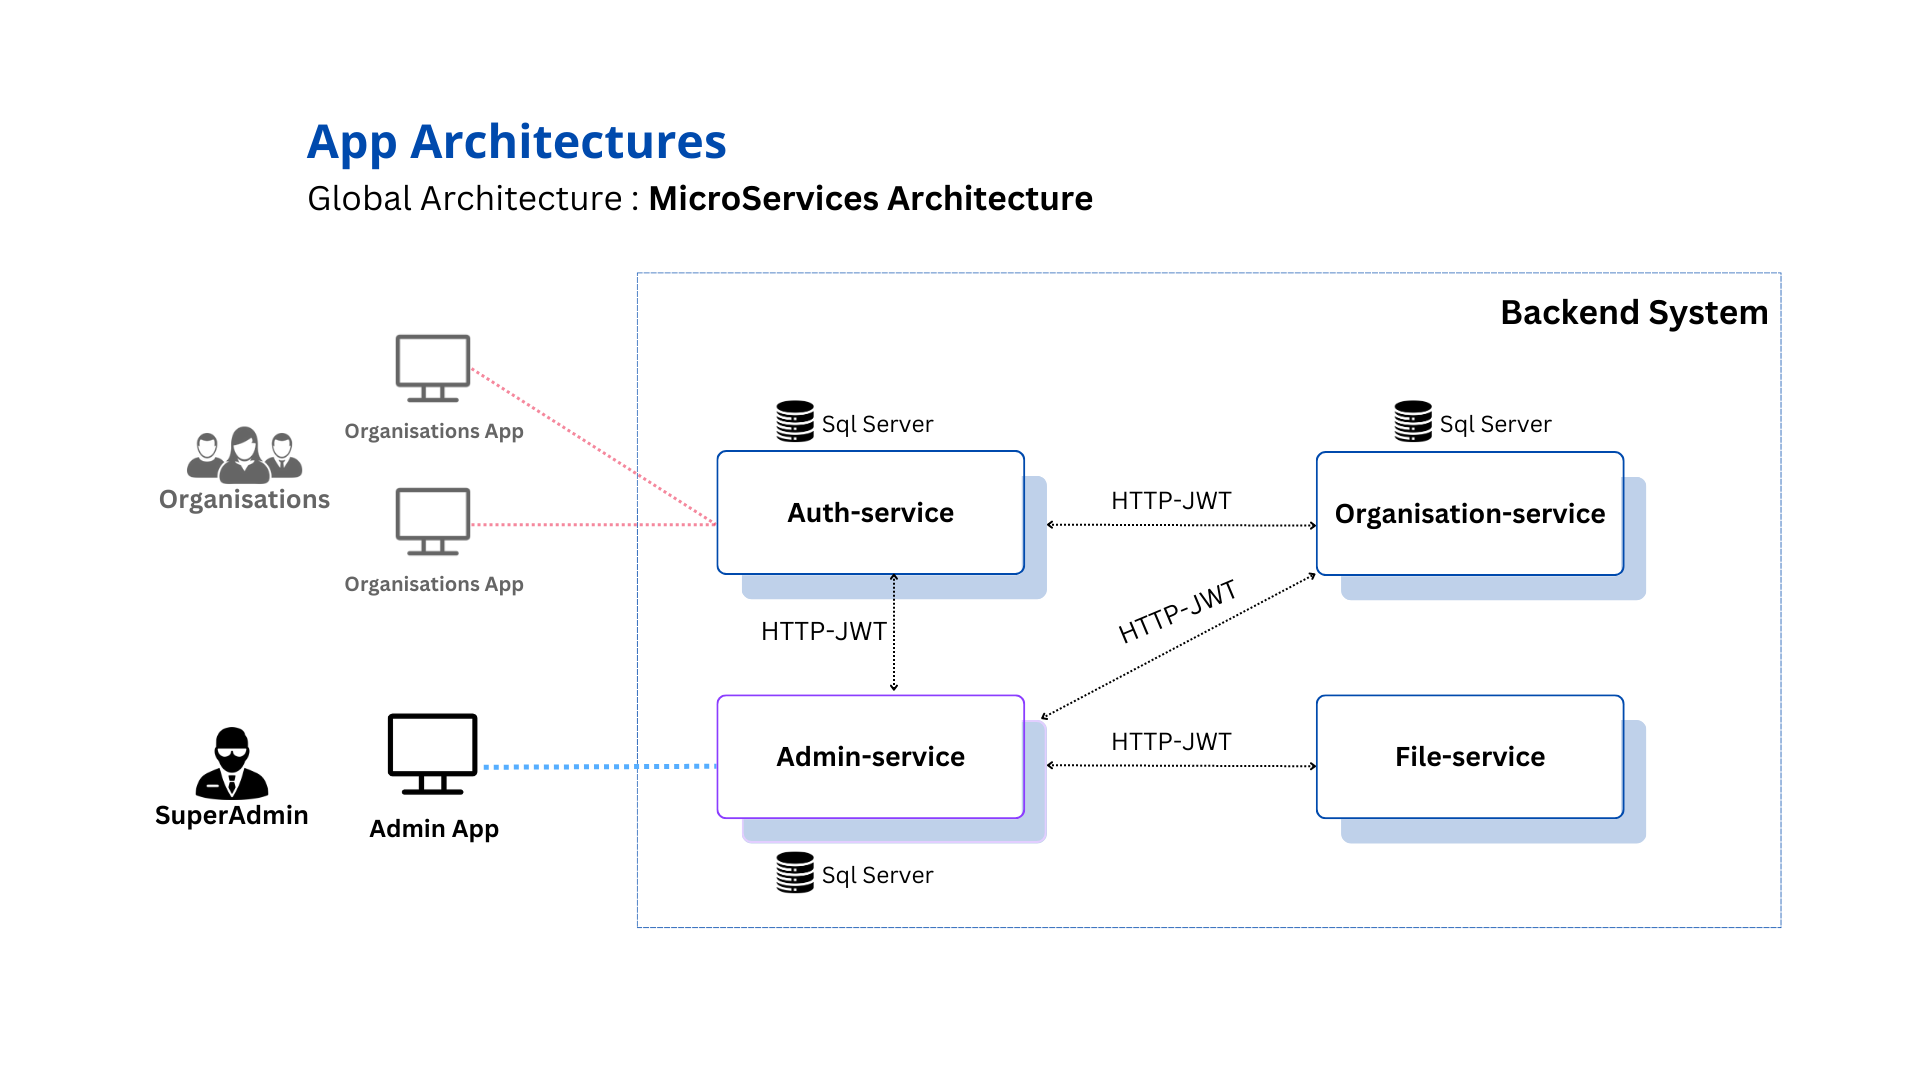
Task: Click the lower Organisations App label
Action: click(434, 584)
